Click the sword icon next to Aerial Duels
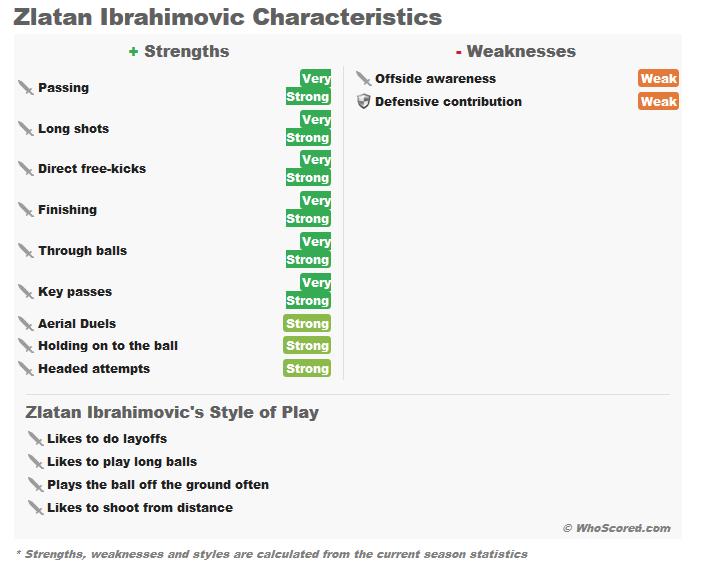Viewport: 702px width, 571px height. click(x=26, y=324)
